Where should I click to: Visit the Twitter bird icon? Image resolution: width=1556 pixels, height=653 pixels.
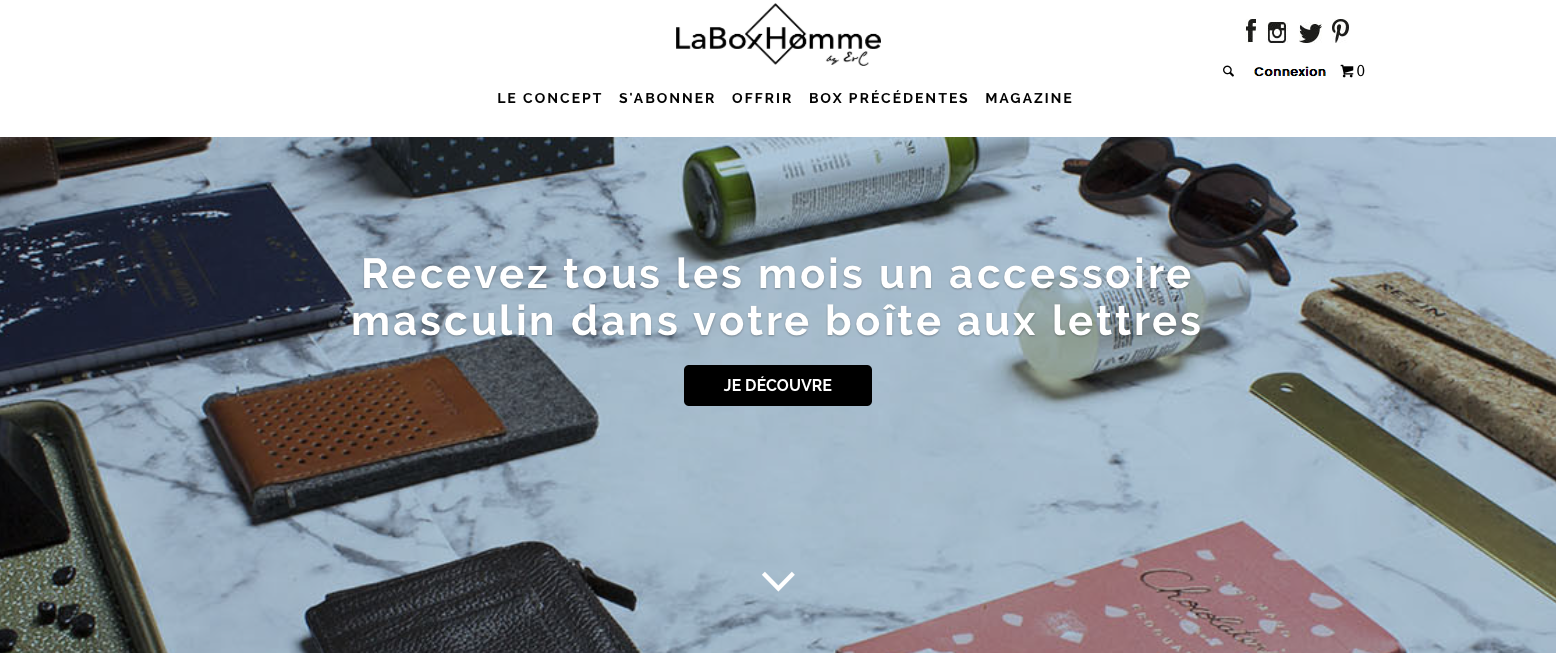[x=1310, y=33]
